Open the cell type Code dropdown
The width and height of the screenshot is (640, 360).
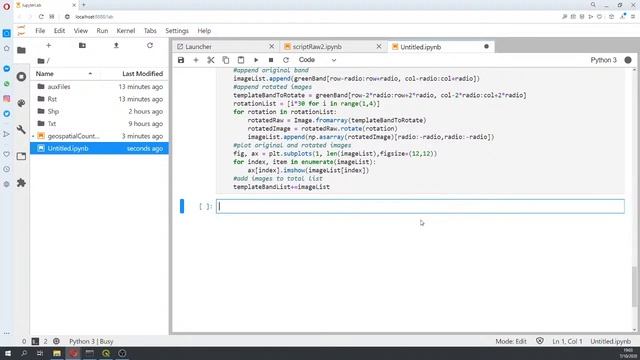coord(317,60)
